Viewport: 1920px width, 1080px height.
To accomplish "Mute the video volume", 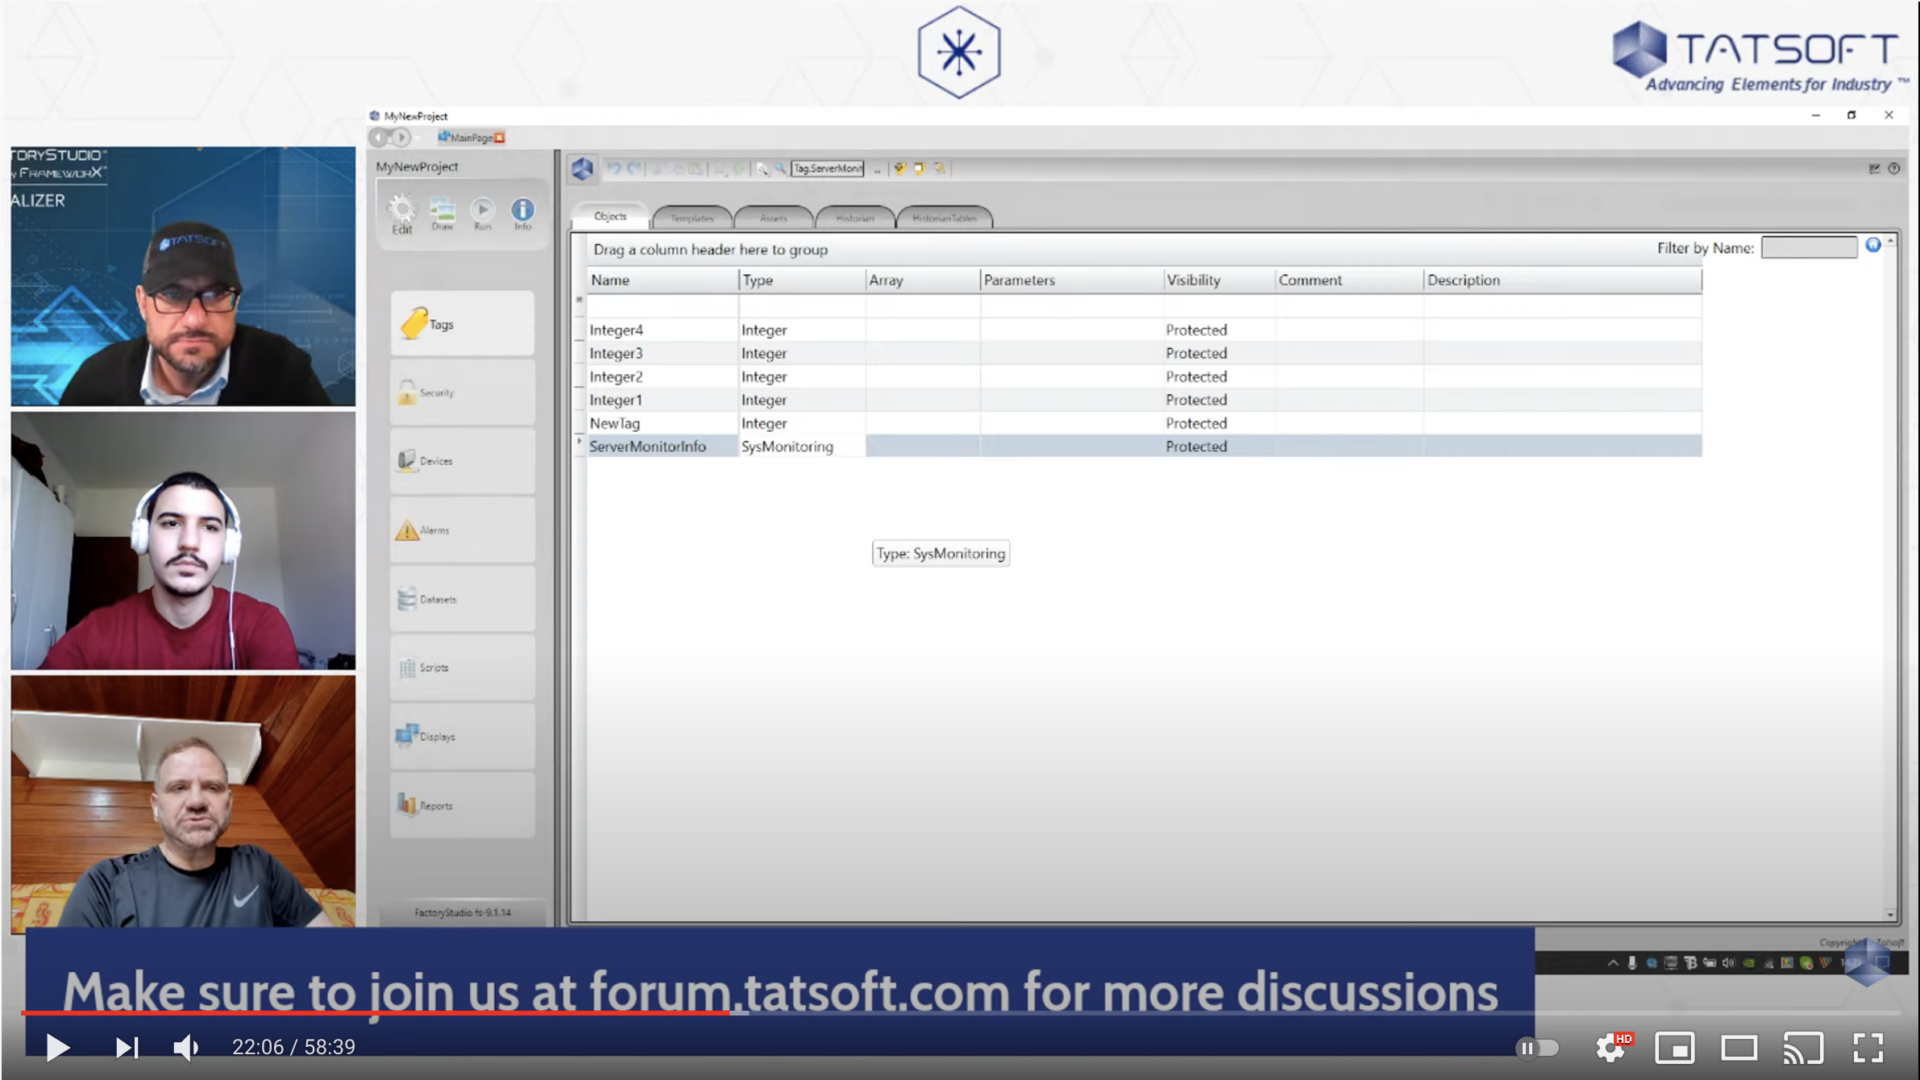I will (186, 1047).
